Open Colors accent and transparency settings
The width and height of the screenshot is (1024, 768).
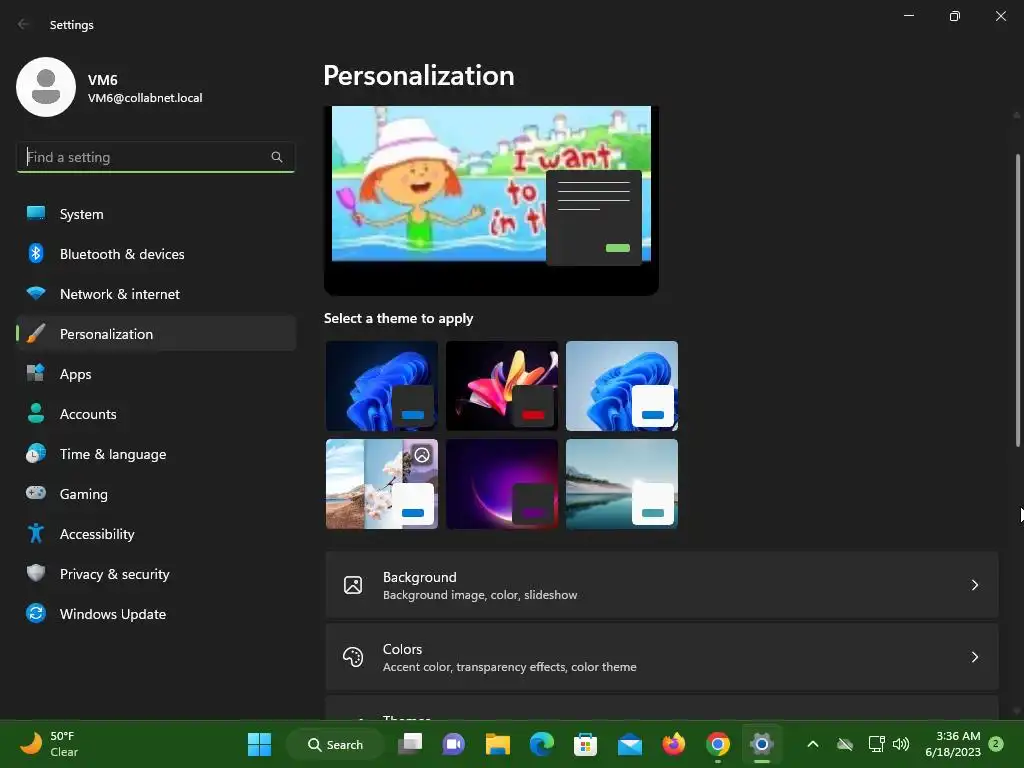[x=662, y=657]
